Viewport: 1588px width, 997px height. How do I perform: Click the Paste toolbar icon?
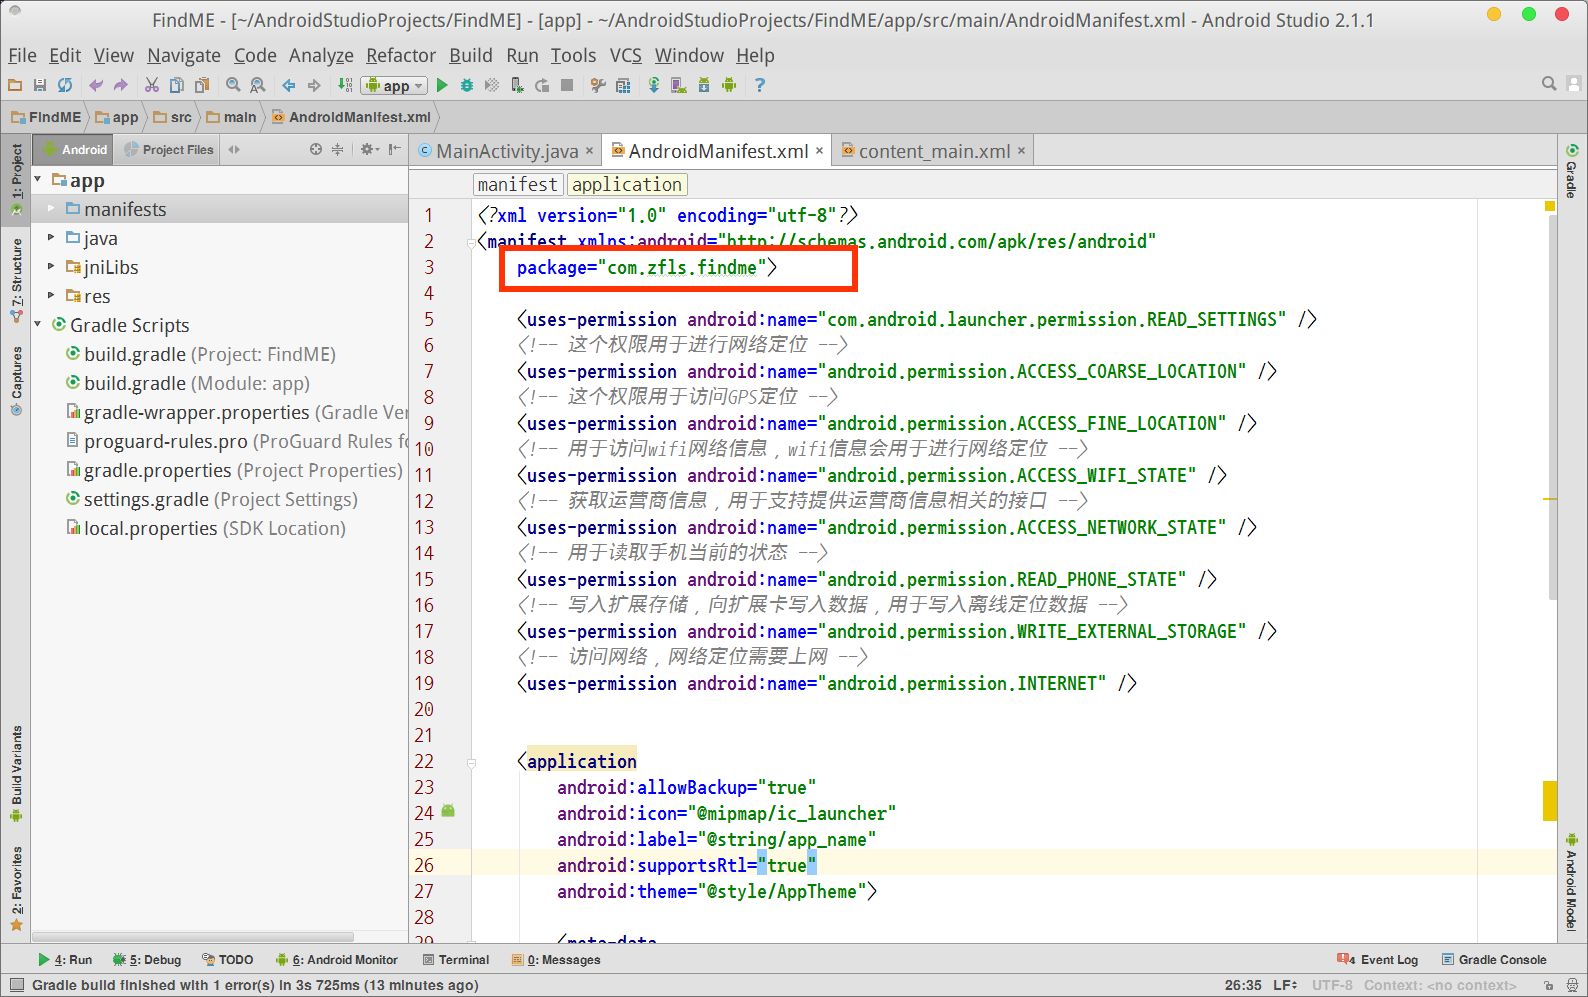pos(202,85)
